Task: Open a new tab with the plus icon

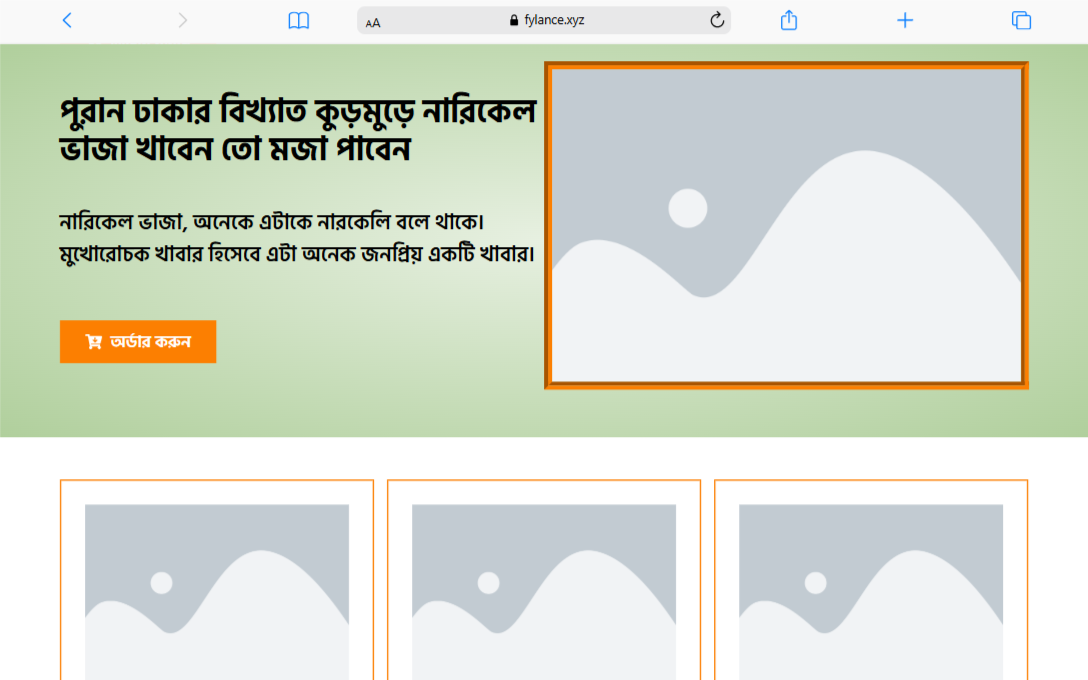Action: [904, 20]
